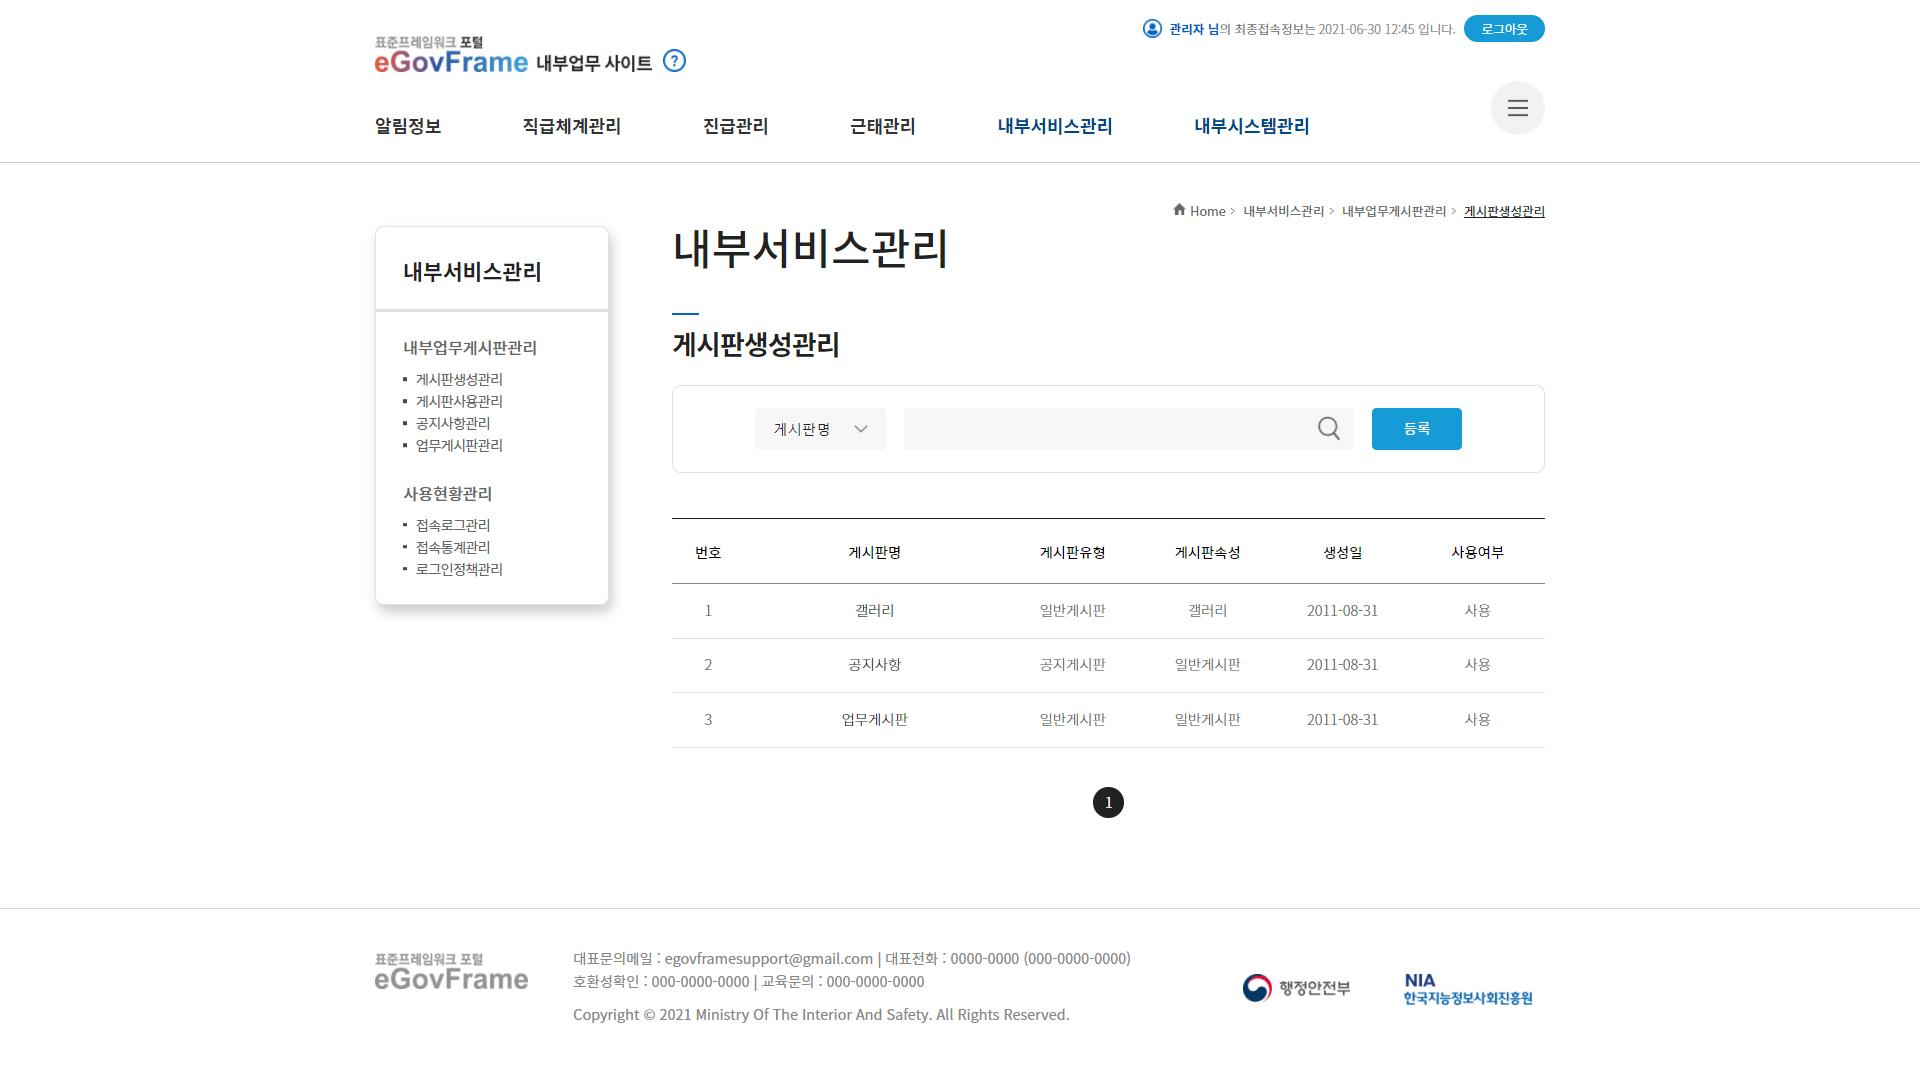
Task: Select the 알림정보 menu item
Action: click(408, 126)
